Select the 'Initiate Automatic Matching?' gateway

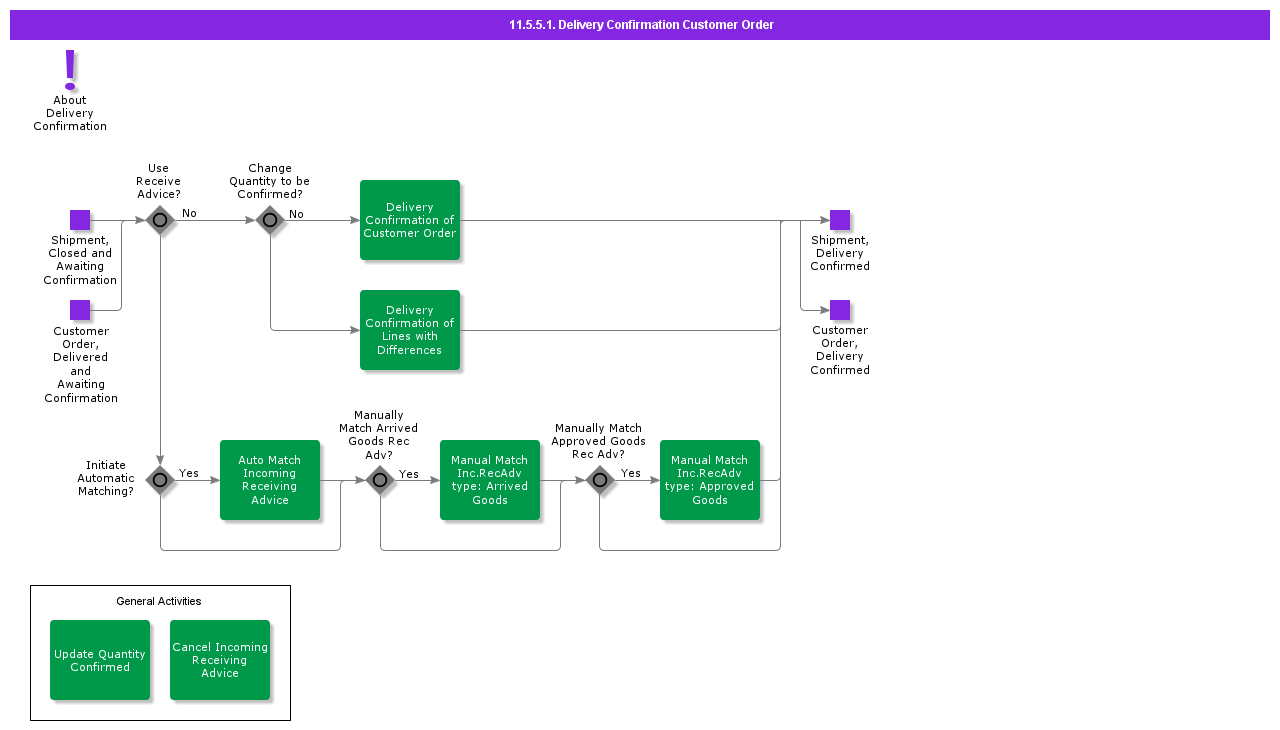pos(160,480)
